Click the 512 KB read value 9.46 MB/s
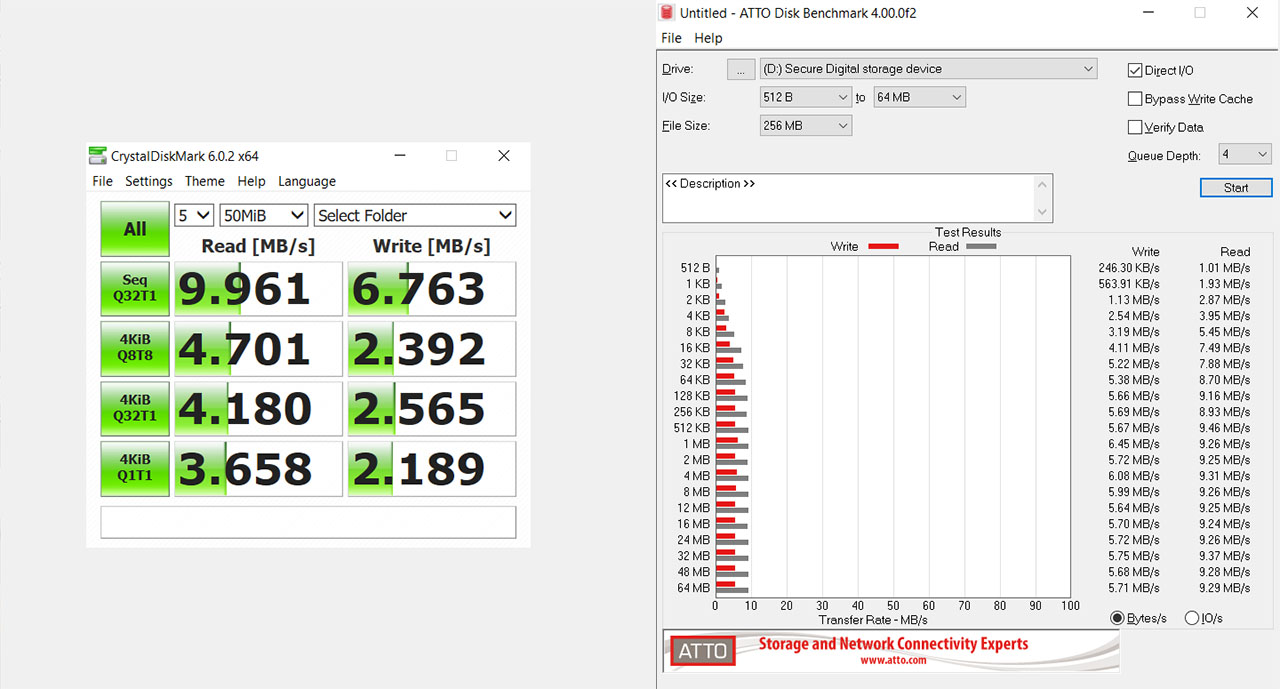The image size is (1280, 689). (x=1224, y=428)
